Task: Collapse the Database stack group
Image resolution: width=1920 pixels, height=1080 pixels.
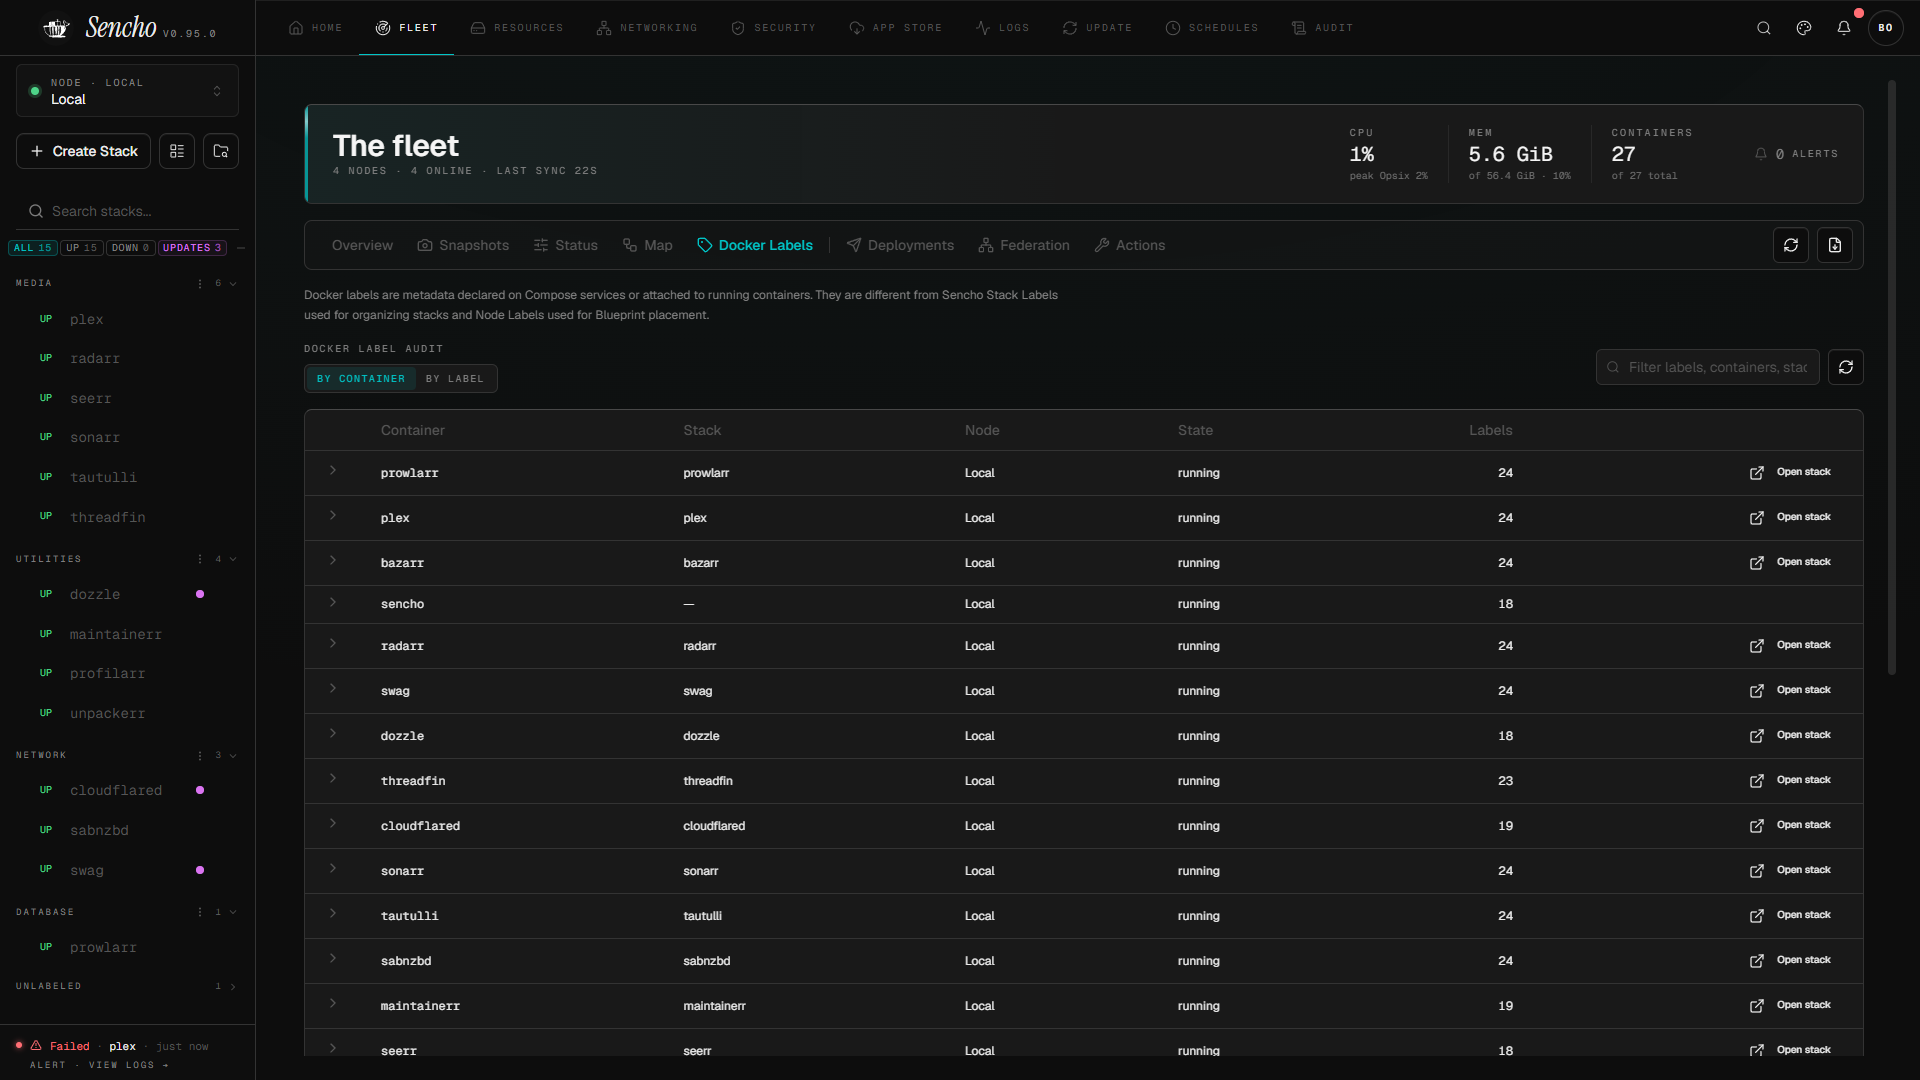Action: coord(233,912)
